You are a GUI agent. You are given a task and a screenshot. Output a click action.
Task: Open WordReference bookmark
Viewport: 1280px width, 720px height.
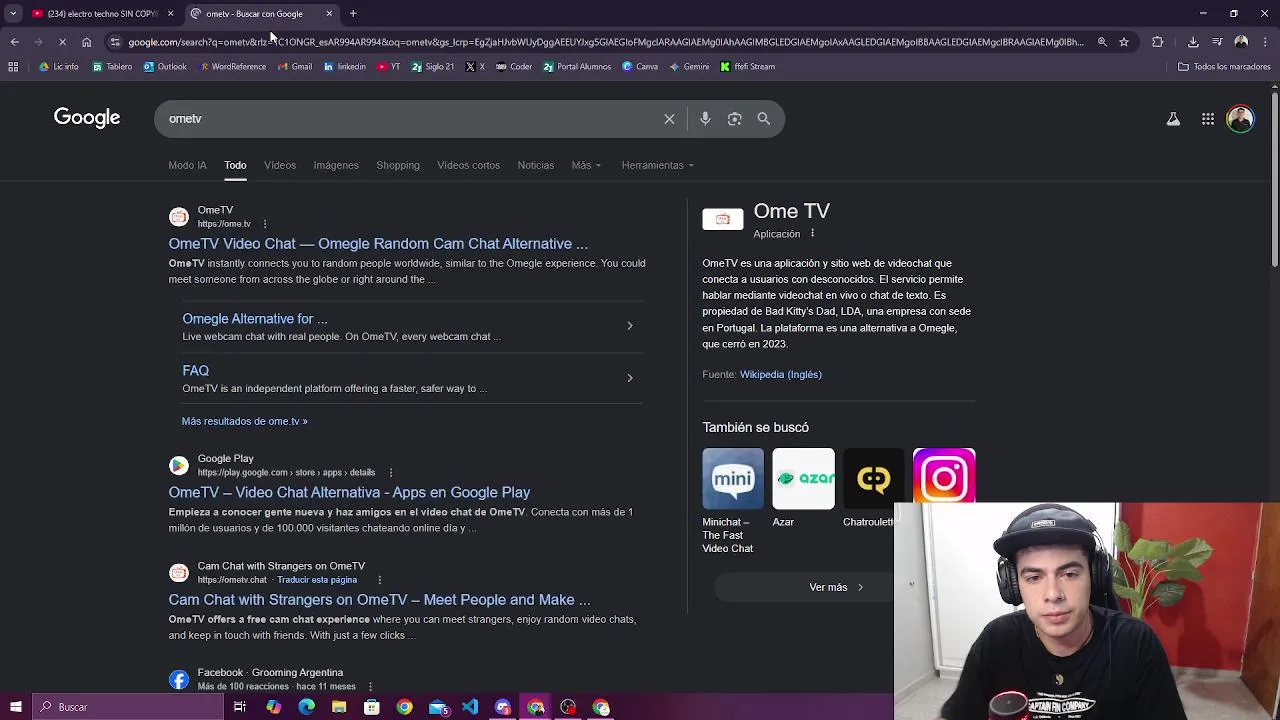click(233, 67)
